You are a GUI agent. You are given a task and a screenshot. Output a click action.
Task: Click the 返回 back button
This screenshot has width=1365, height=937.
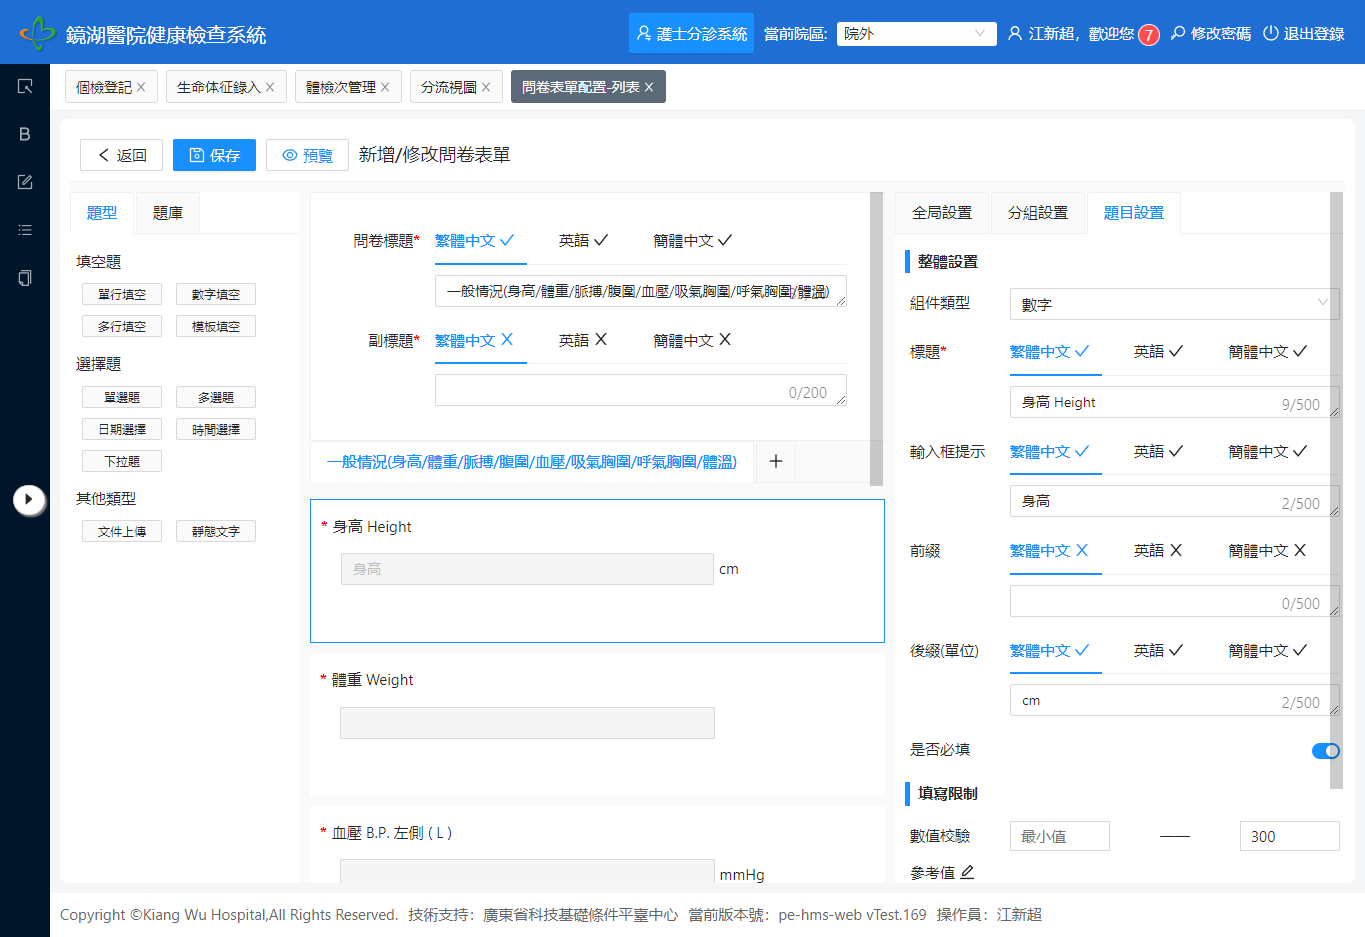click(x=121, y=155)
